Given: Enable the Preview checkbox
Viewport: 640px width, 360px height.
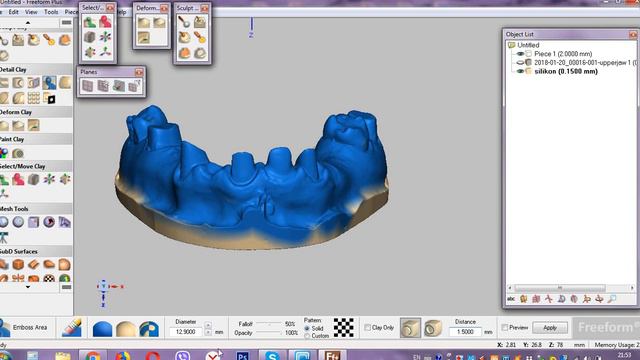Looking at the screenshot, I should tap(505, 327).
